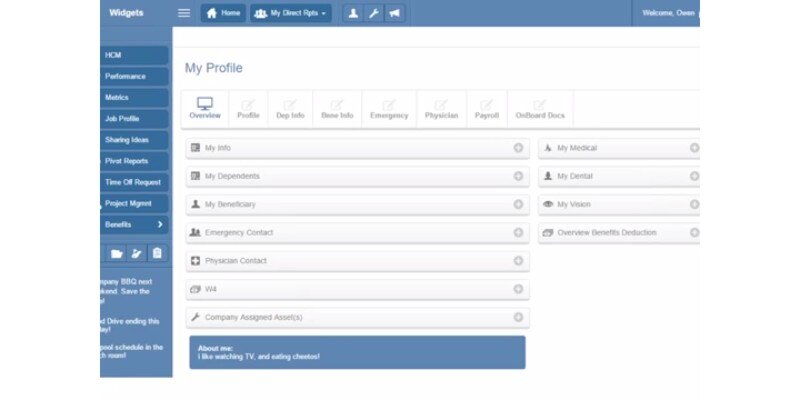Click the W4 section row
This screenshot has width=800, height=400.
click(357, 289)
